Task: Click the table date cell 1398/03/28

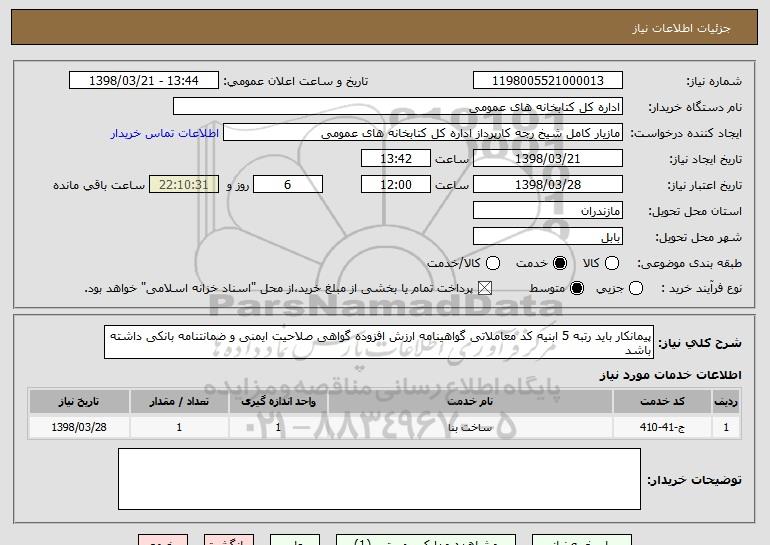Action: point(79,427)
